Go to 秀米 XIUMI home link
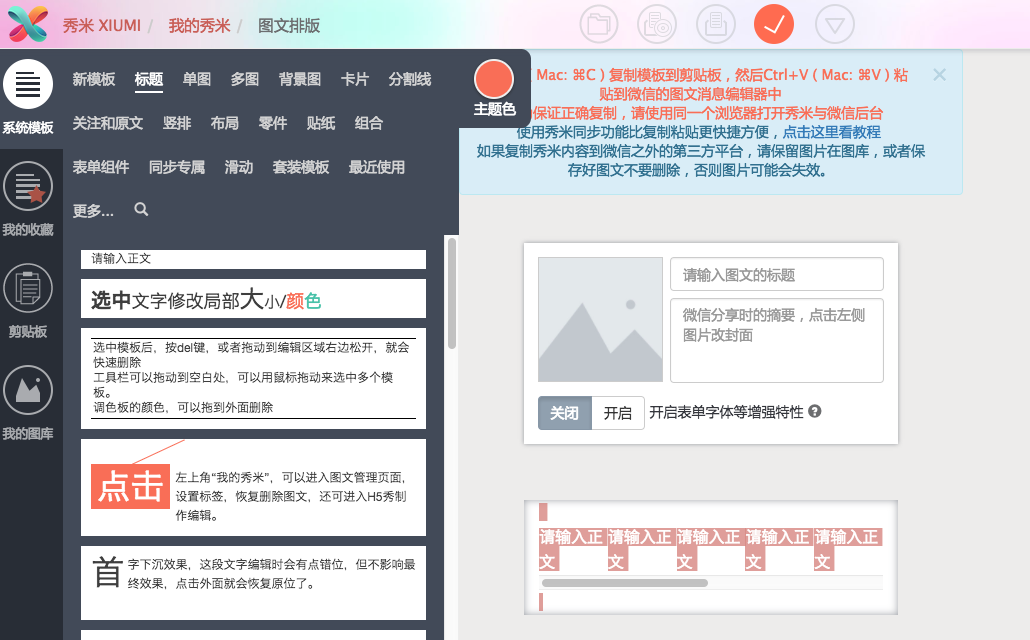This screenshot has width=1030, height=640. (x=102, y=26)
